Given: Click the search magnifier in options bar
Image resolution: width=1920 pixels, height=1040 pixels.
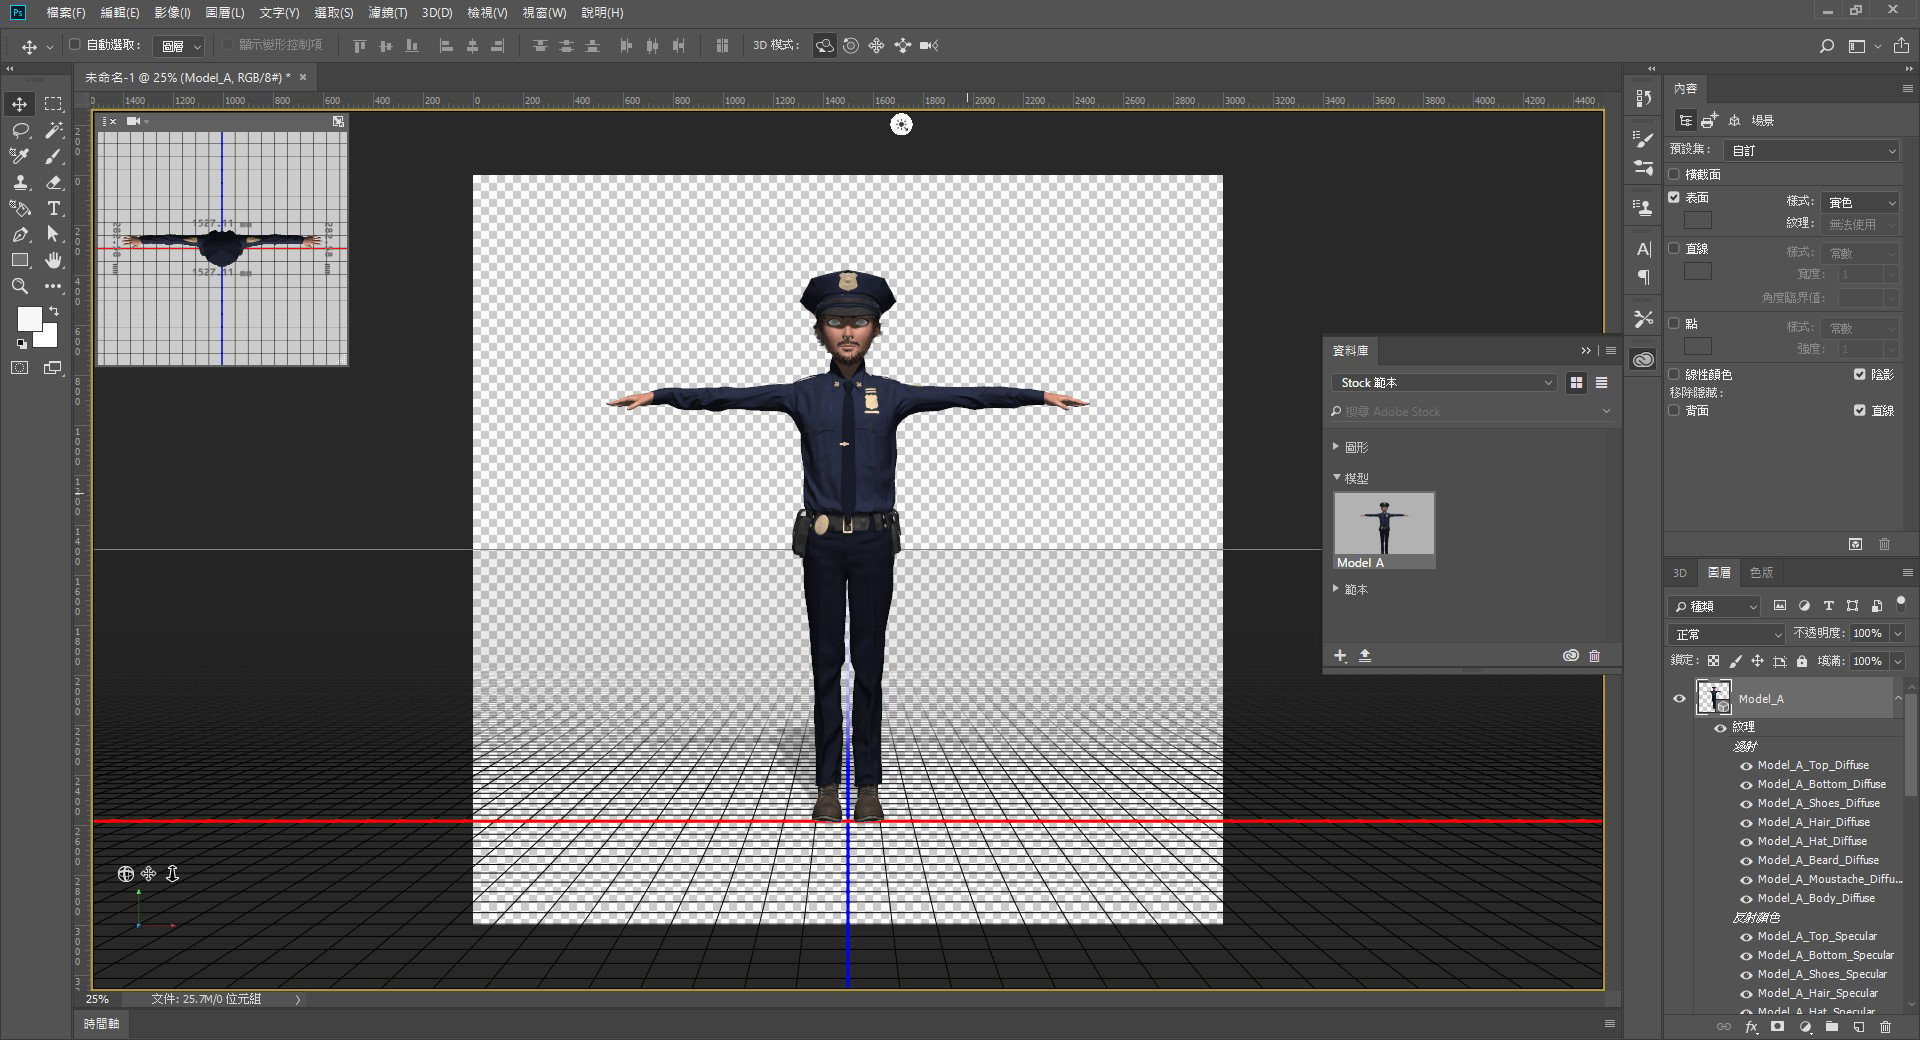Looking at the screenshot, I should coord(1827,46).
